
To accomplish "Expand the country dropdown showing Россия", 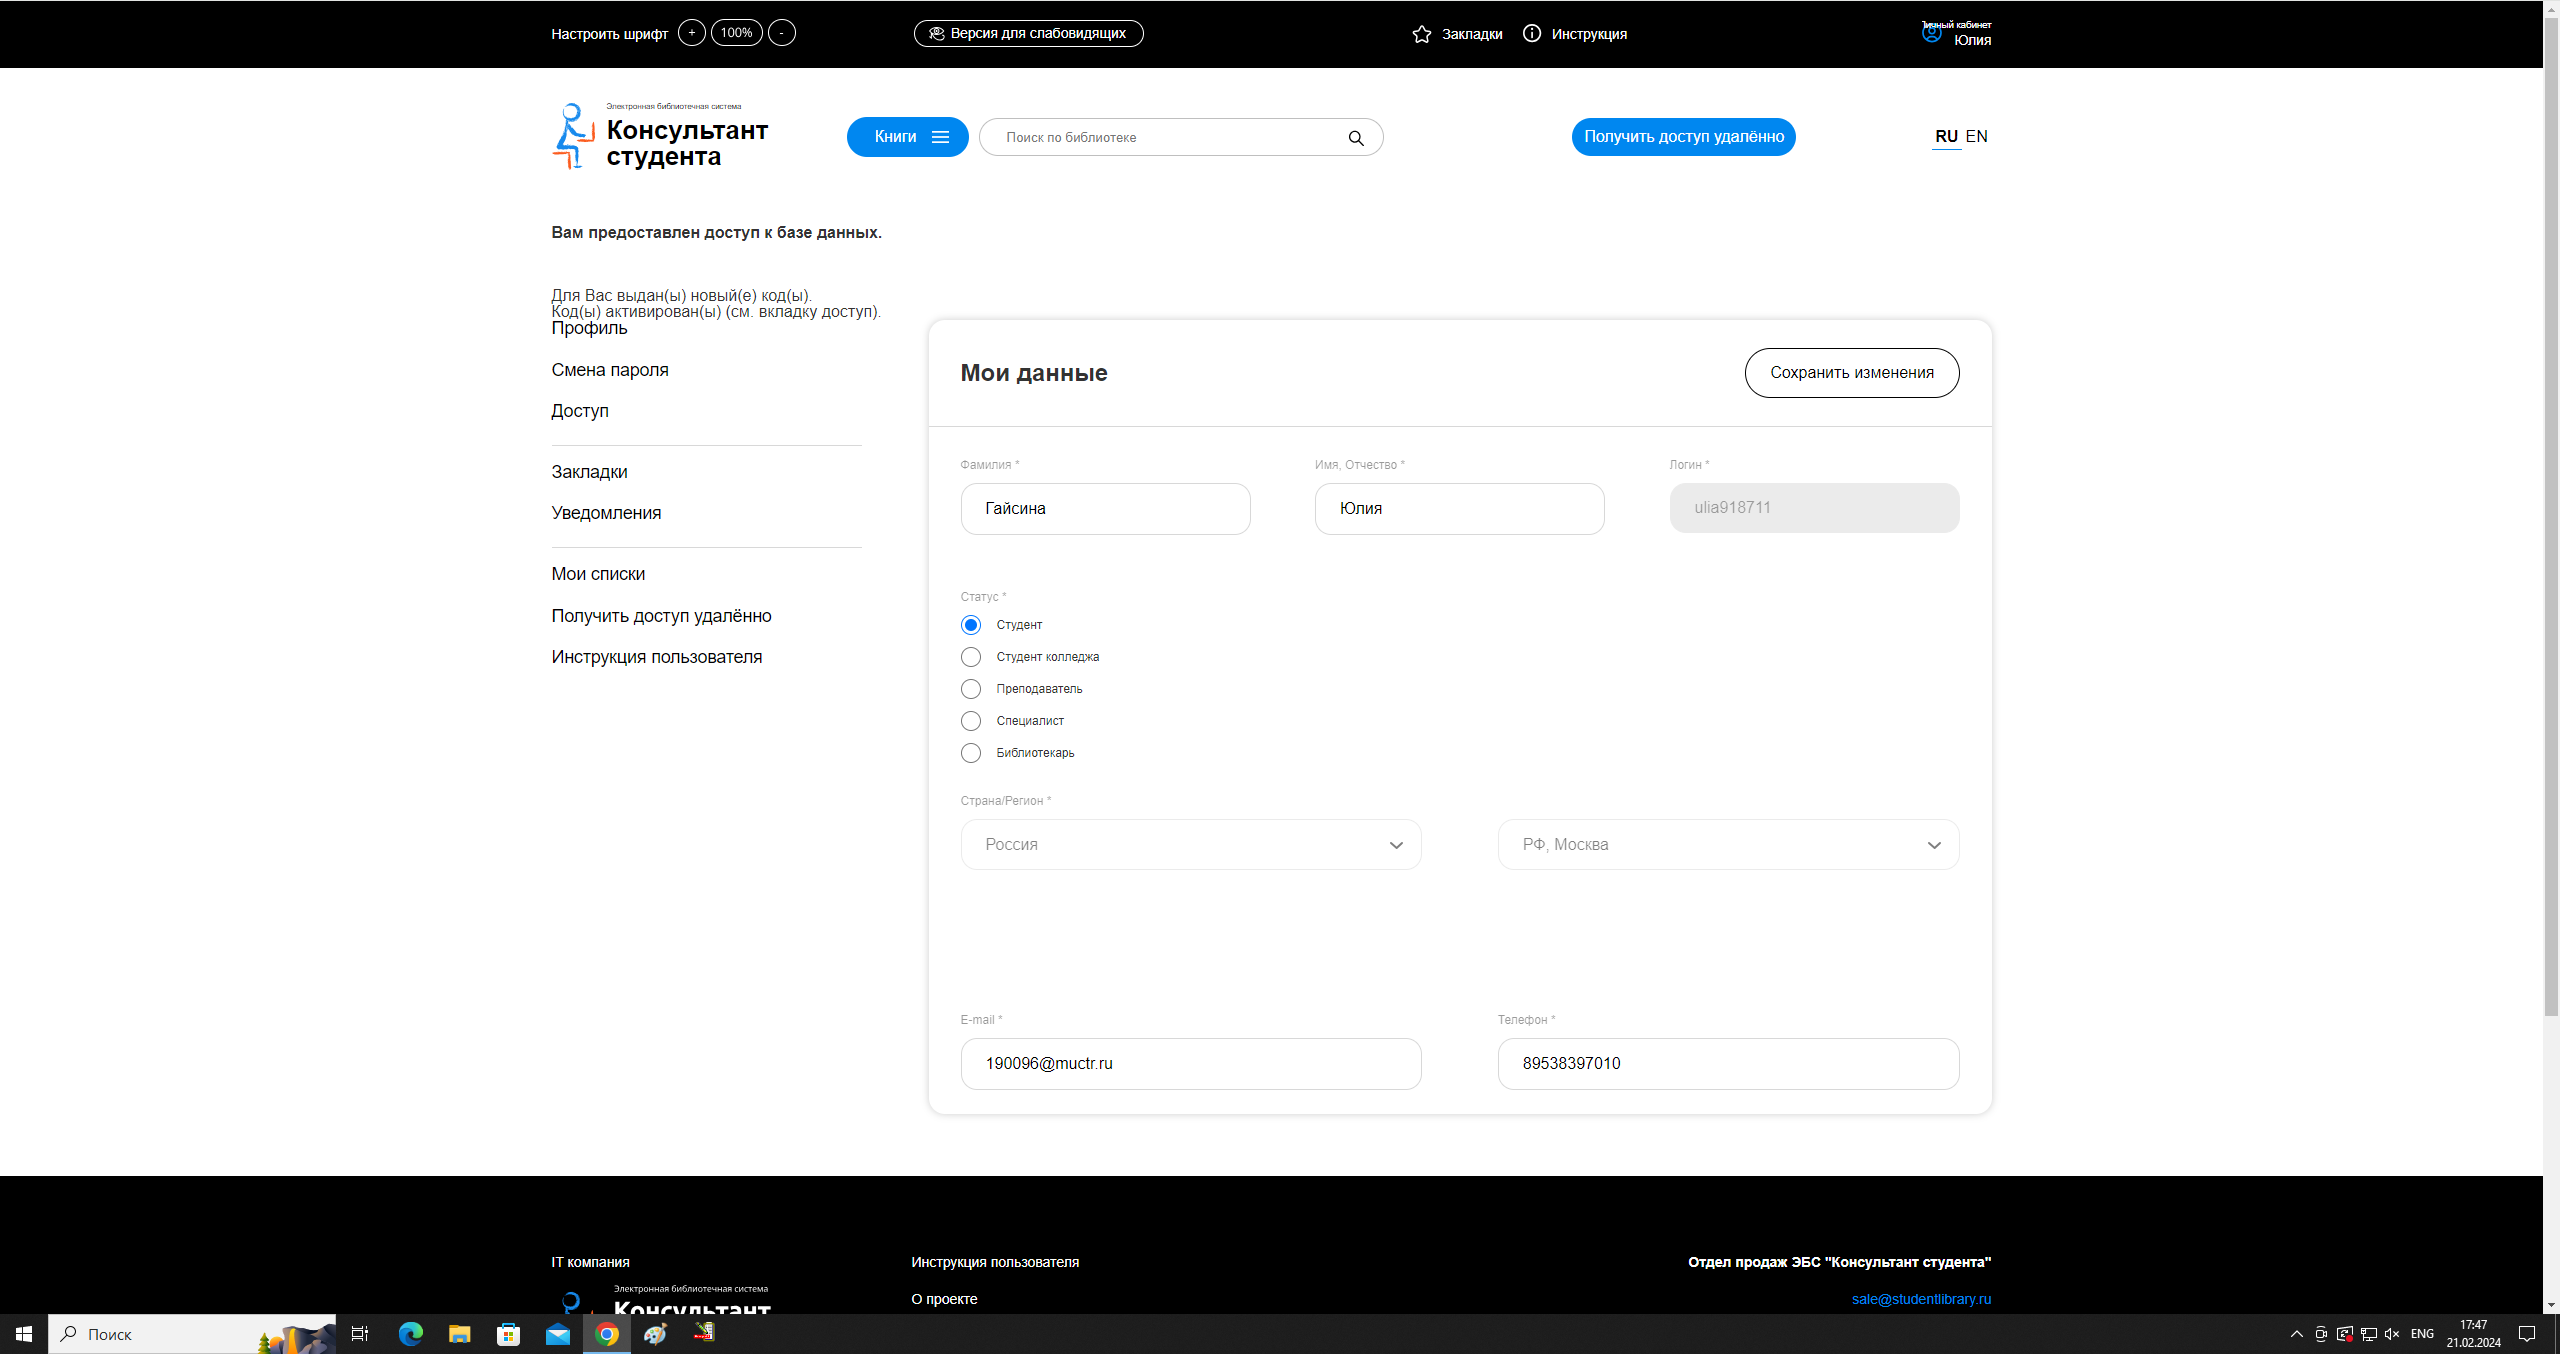I will point(1190,845).
